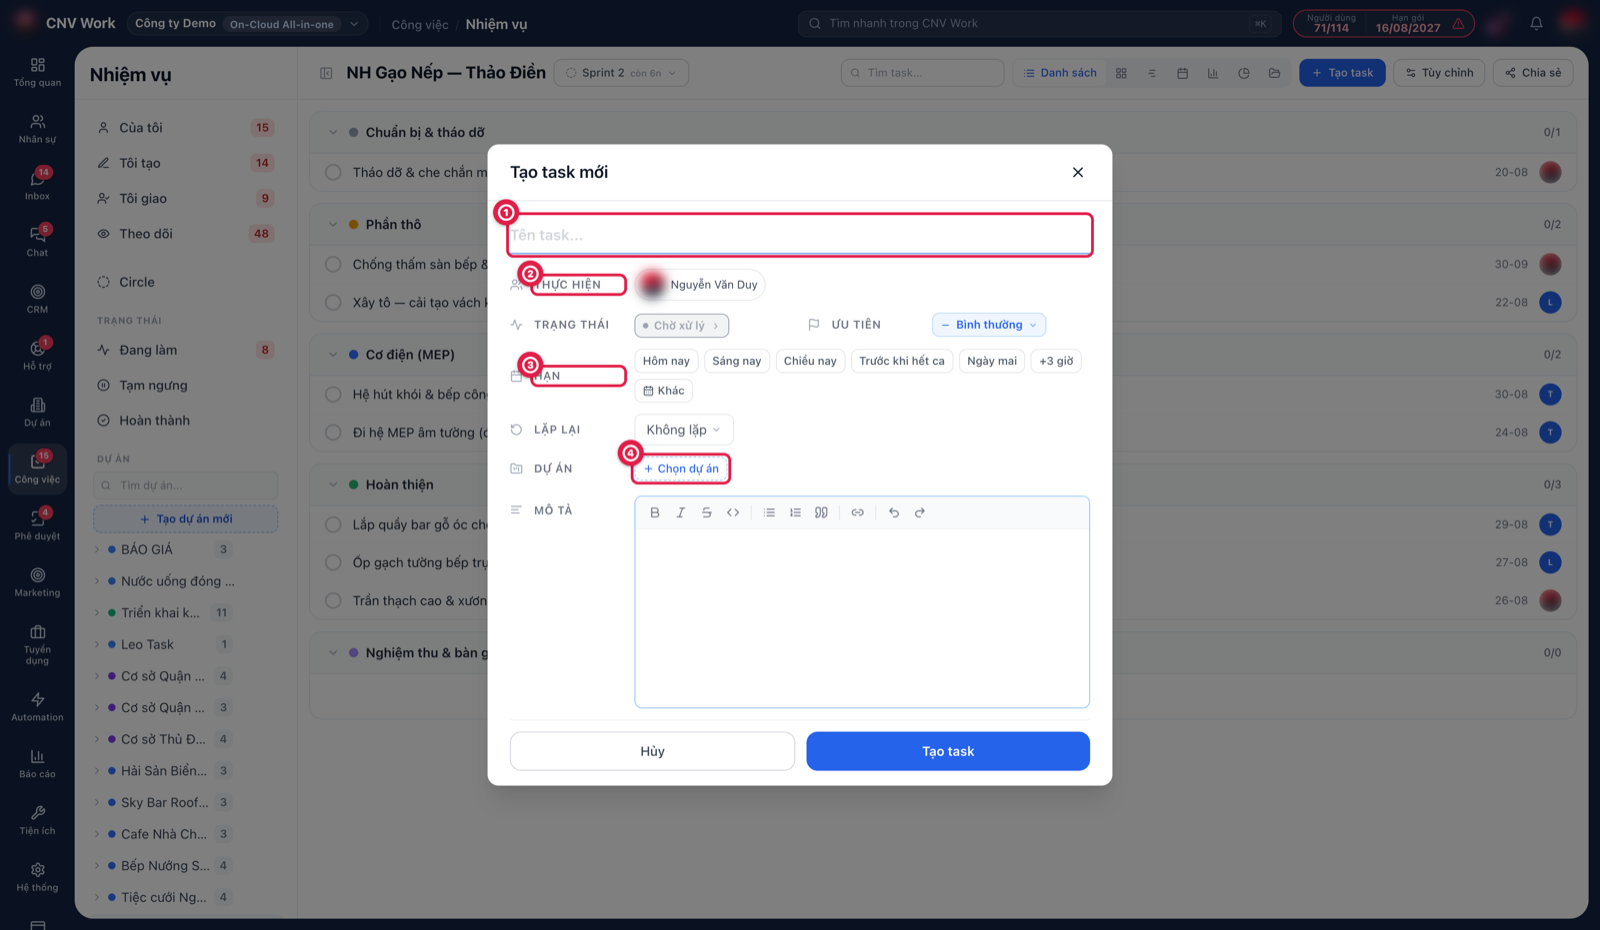Open Chat in the left sidebar
Screen dimensions: 1600x930
click(38, 241)
